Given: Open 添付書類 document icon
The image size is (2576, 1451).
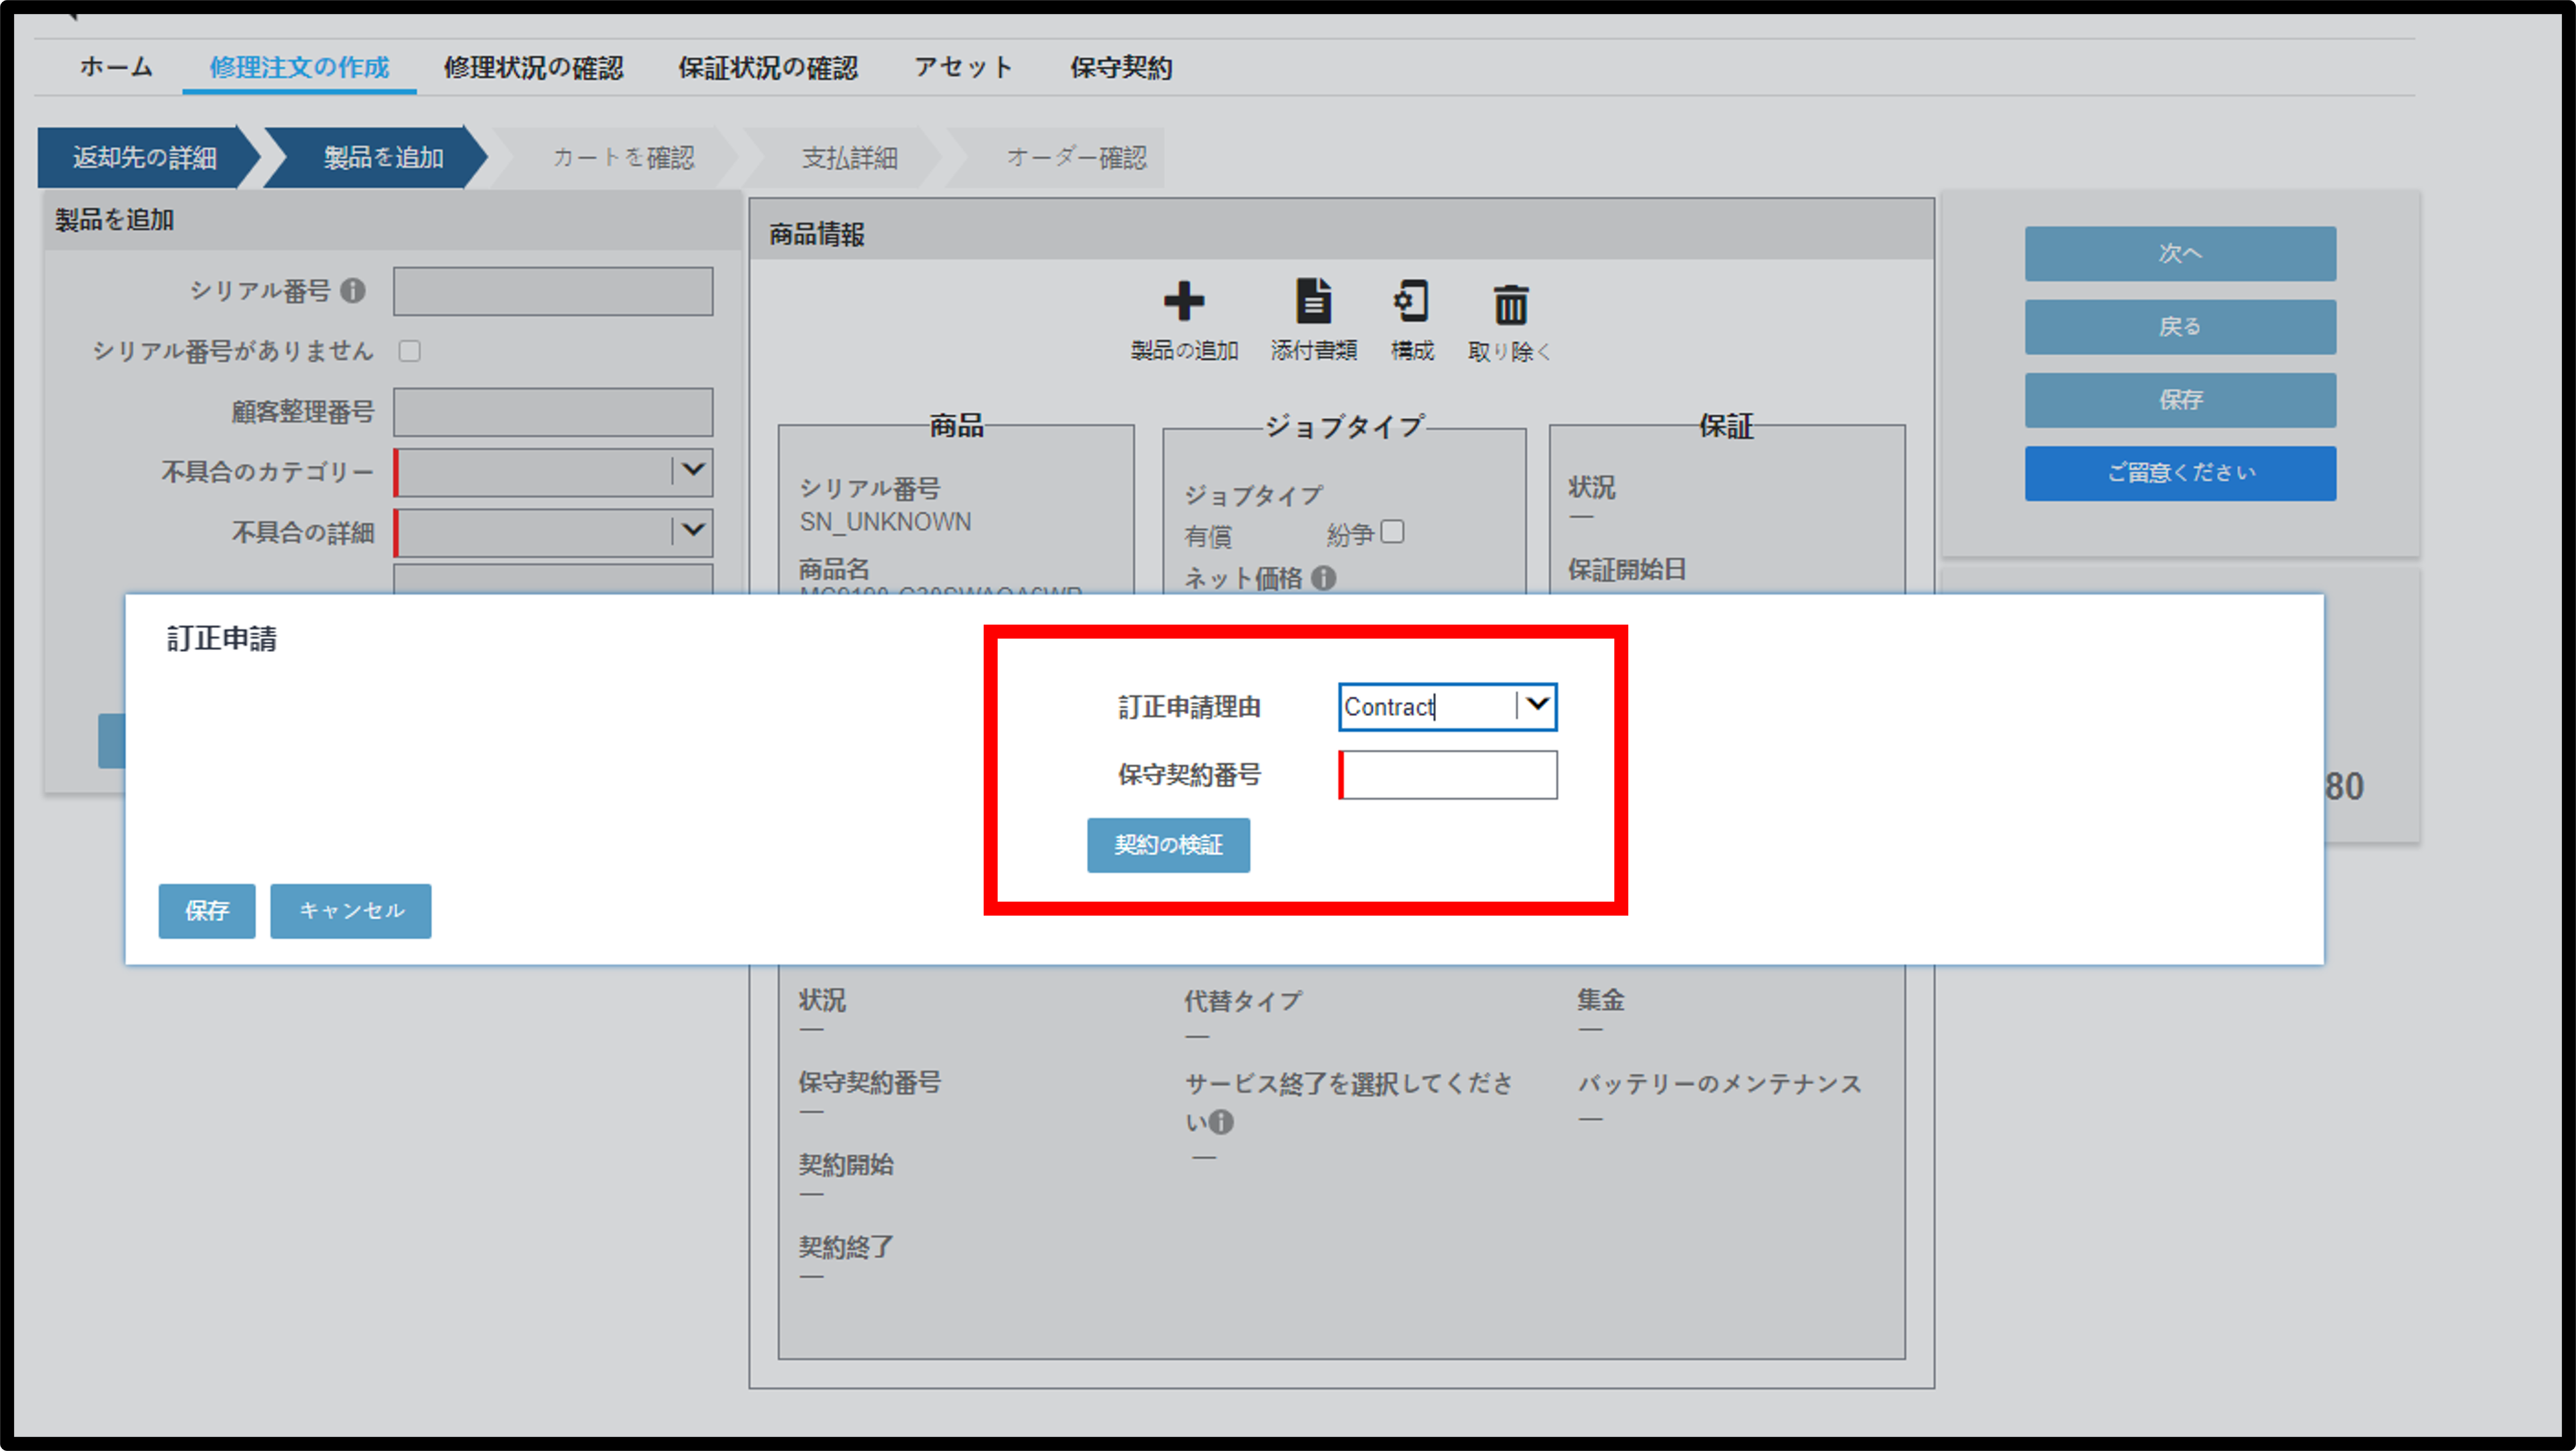Looking at the screenshot, I should click(1313, 301).
